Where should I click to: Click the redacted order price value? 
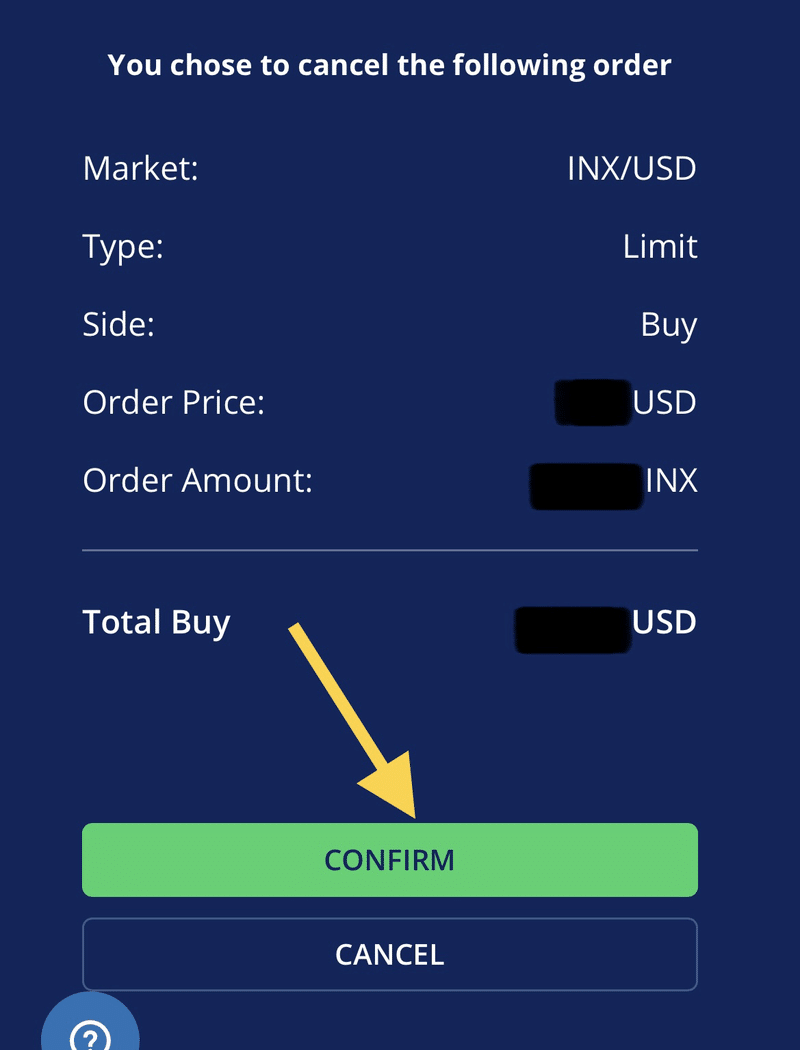click(593, 403)
